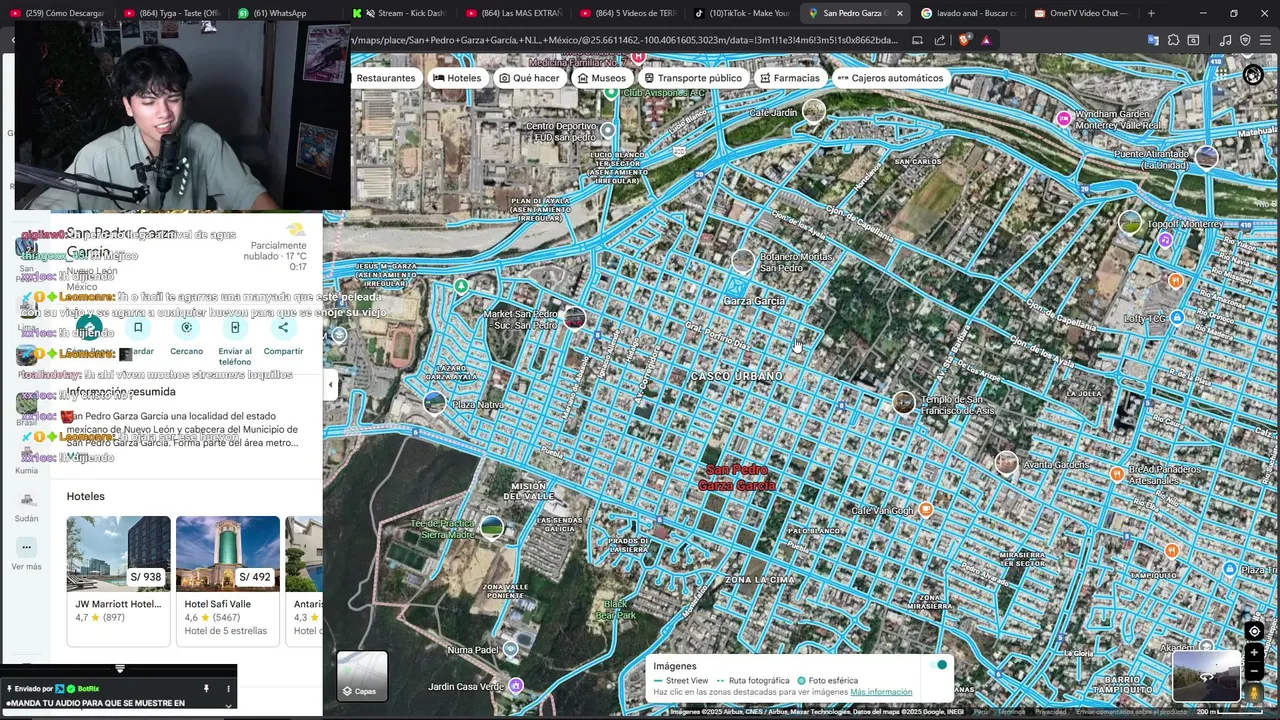Click the Privacidad footer link
1280x720 pixels.
[x=1051, y=712]
